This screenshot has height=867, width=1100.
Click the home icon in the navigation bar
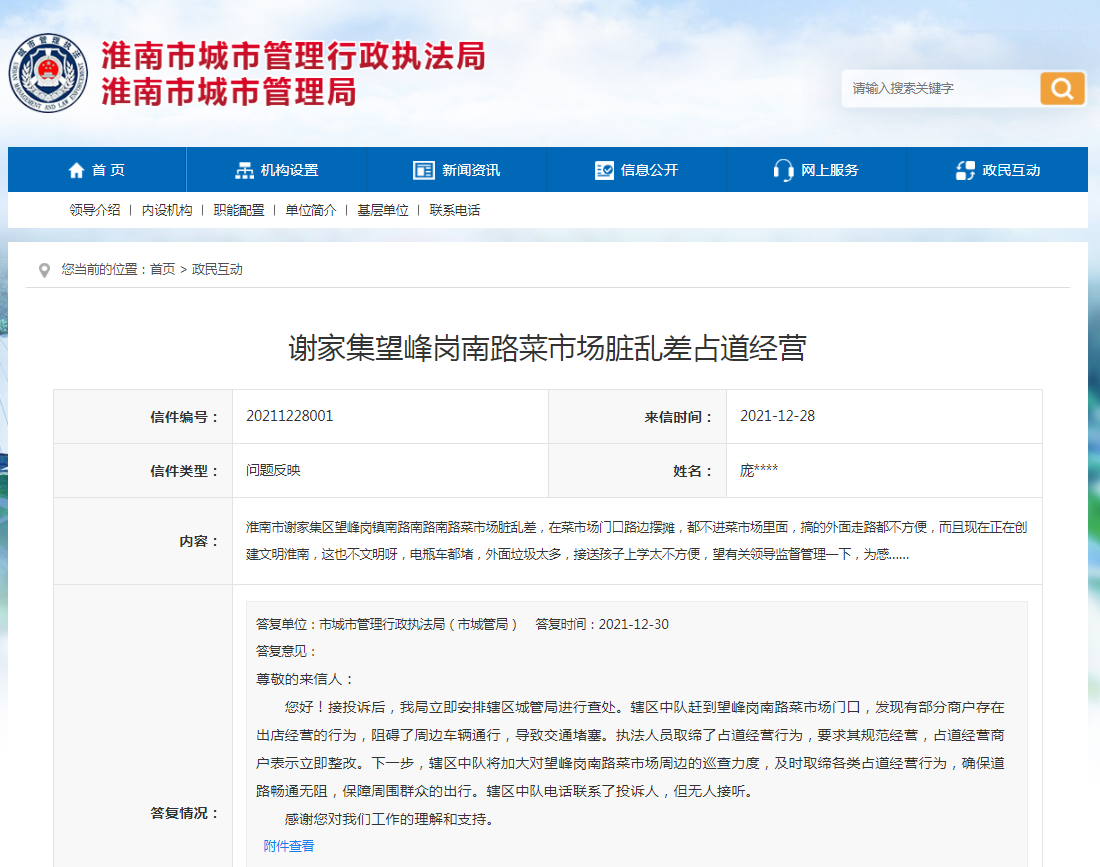(x=76, y=169)
